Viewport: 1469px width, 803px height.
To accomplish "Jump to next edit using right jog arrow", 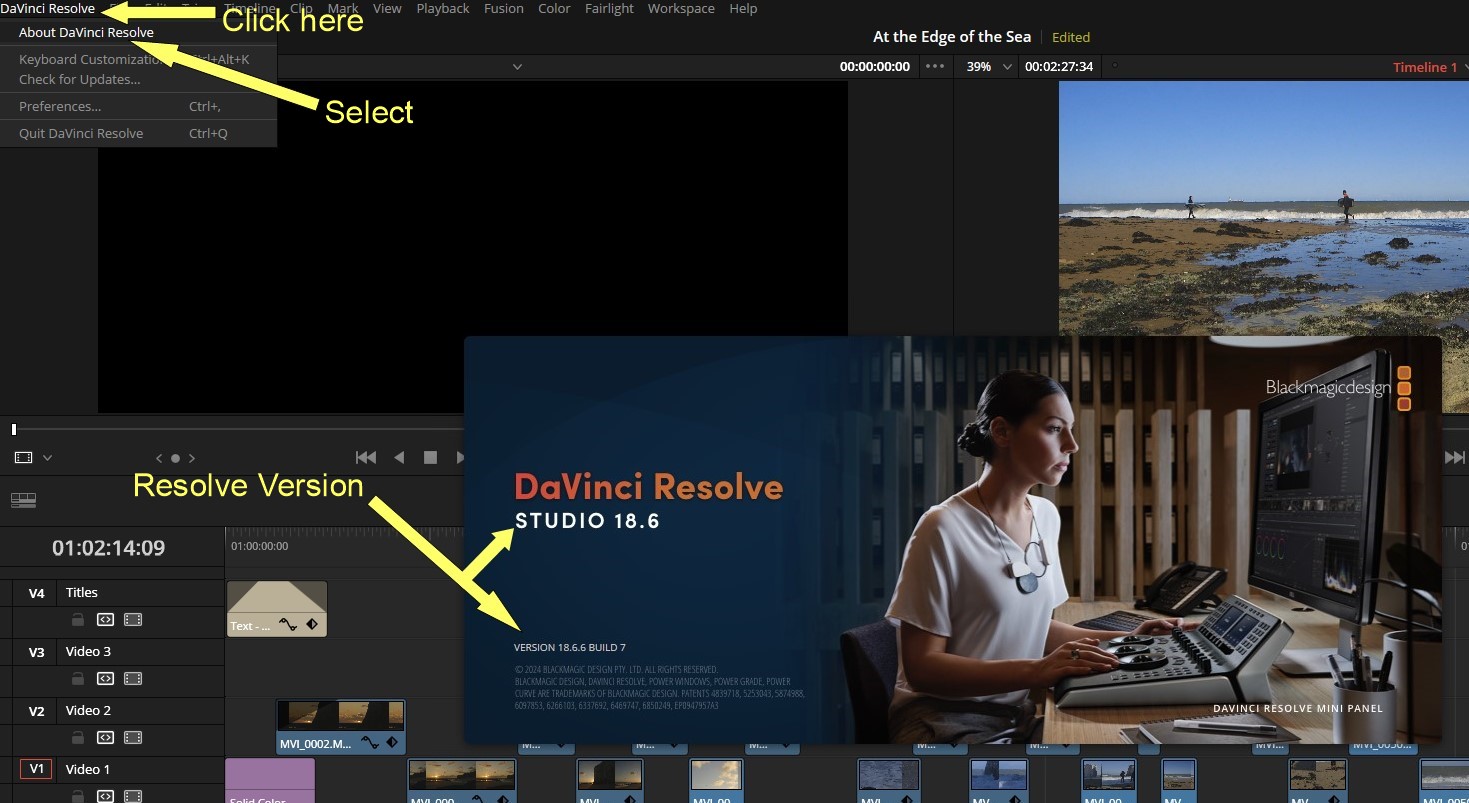I will [191, 458].
